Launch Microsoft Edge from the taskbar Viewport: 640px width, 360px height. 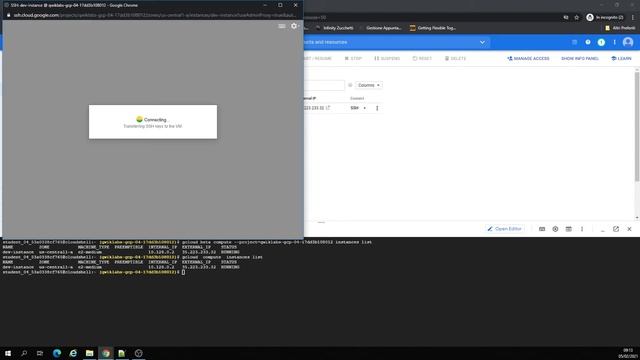point(57,353)
